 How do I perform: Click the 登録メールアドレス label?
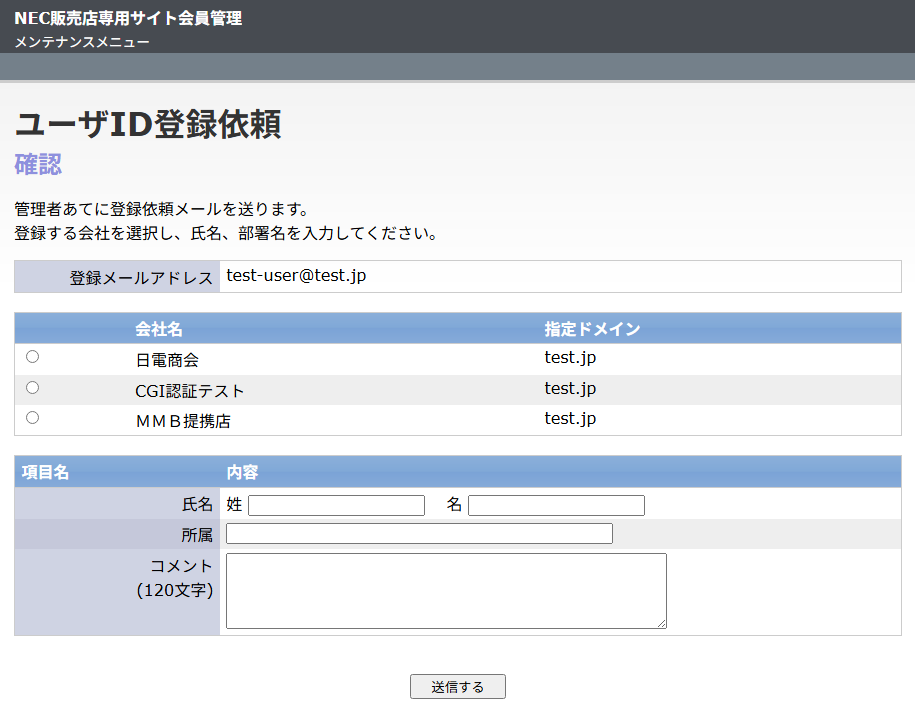pos(141,278)
